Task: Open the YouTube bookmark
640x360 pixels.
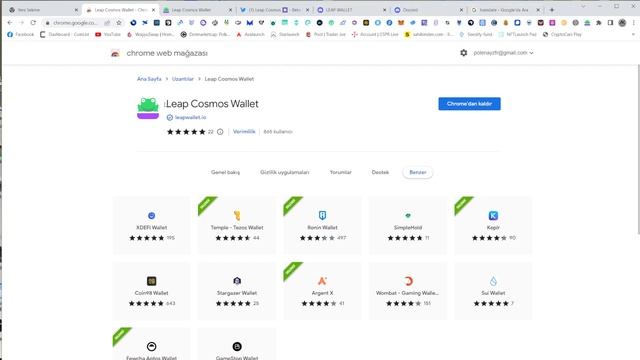Action: tap(108, 35)
